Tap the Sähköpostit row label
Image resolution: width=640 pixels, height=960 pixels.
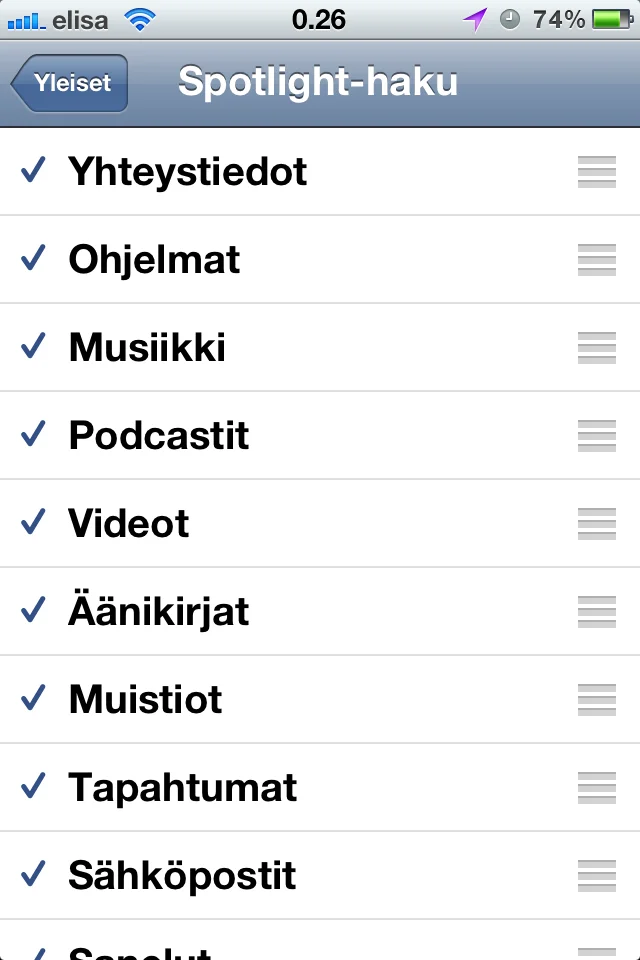(182, 876)
